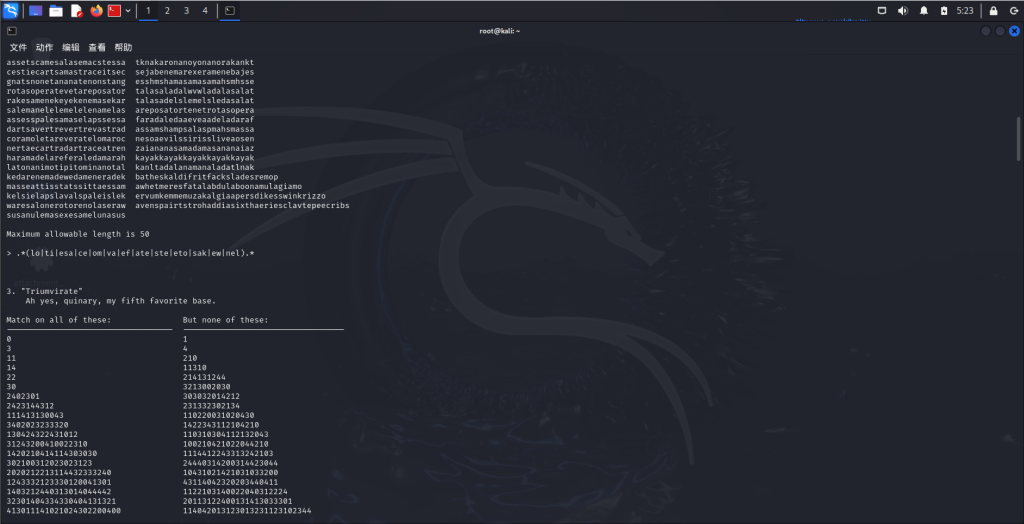Open the Kali applications menu
Screen dimensions: 1024x524
[11, 11]
